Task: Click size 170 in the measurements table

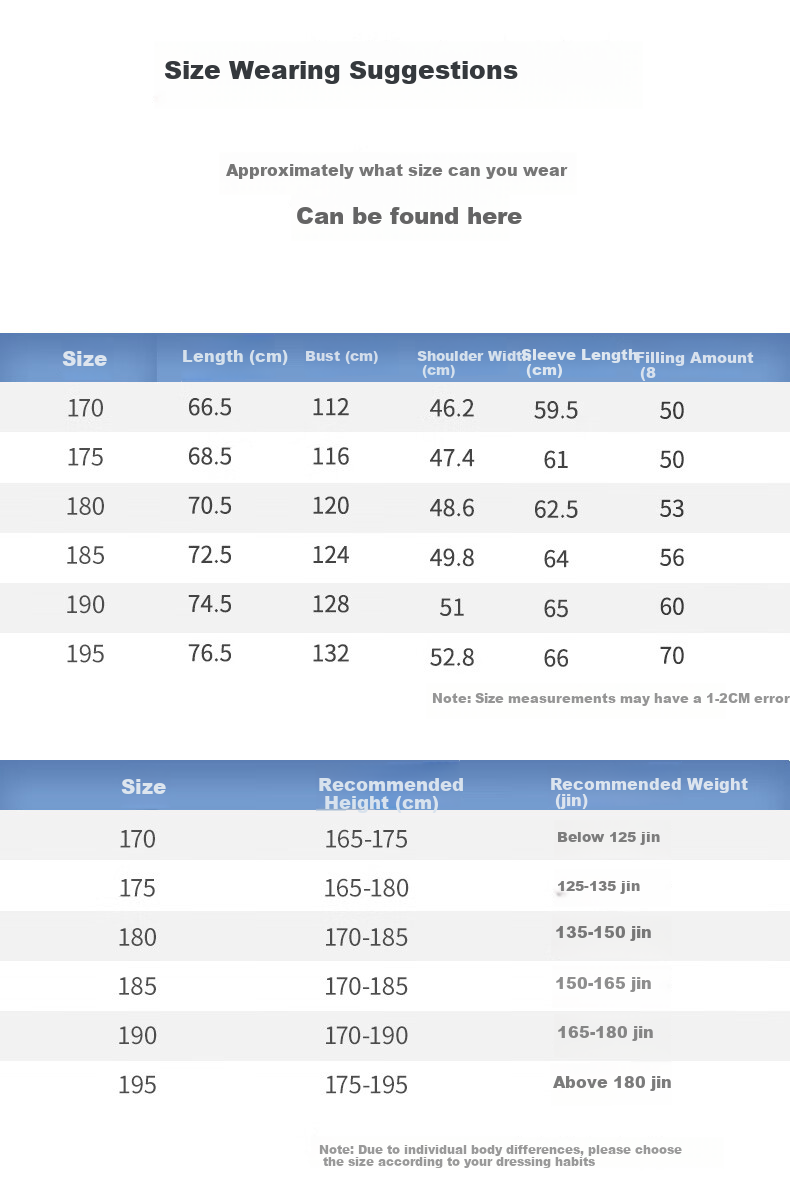Action: (85, 408)
